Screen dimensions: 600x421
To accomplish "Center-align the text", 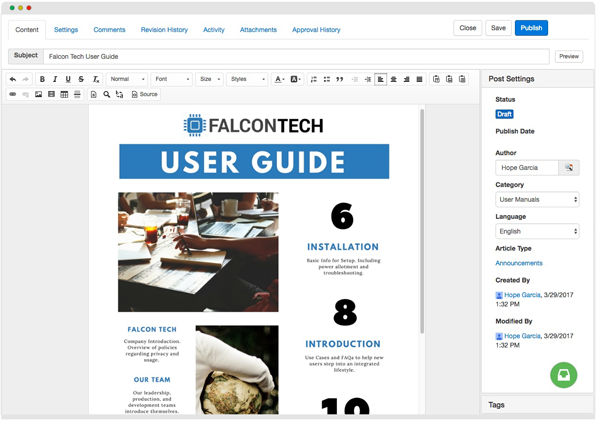I will pyautogui.click(x=393, y=79).
